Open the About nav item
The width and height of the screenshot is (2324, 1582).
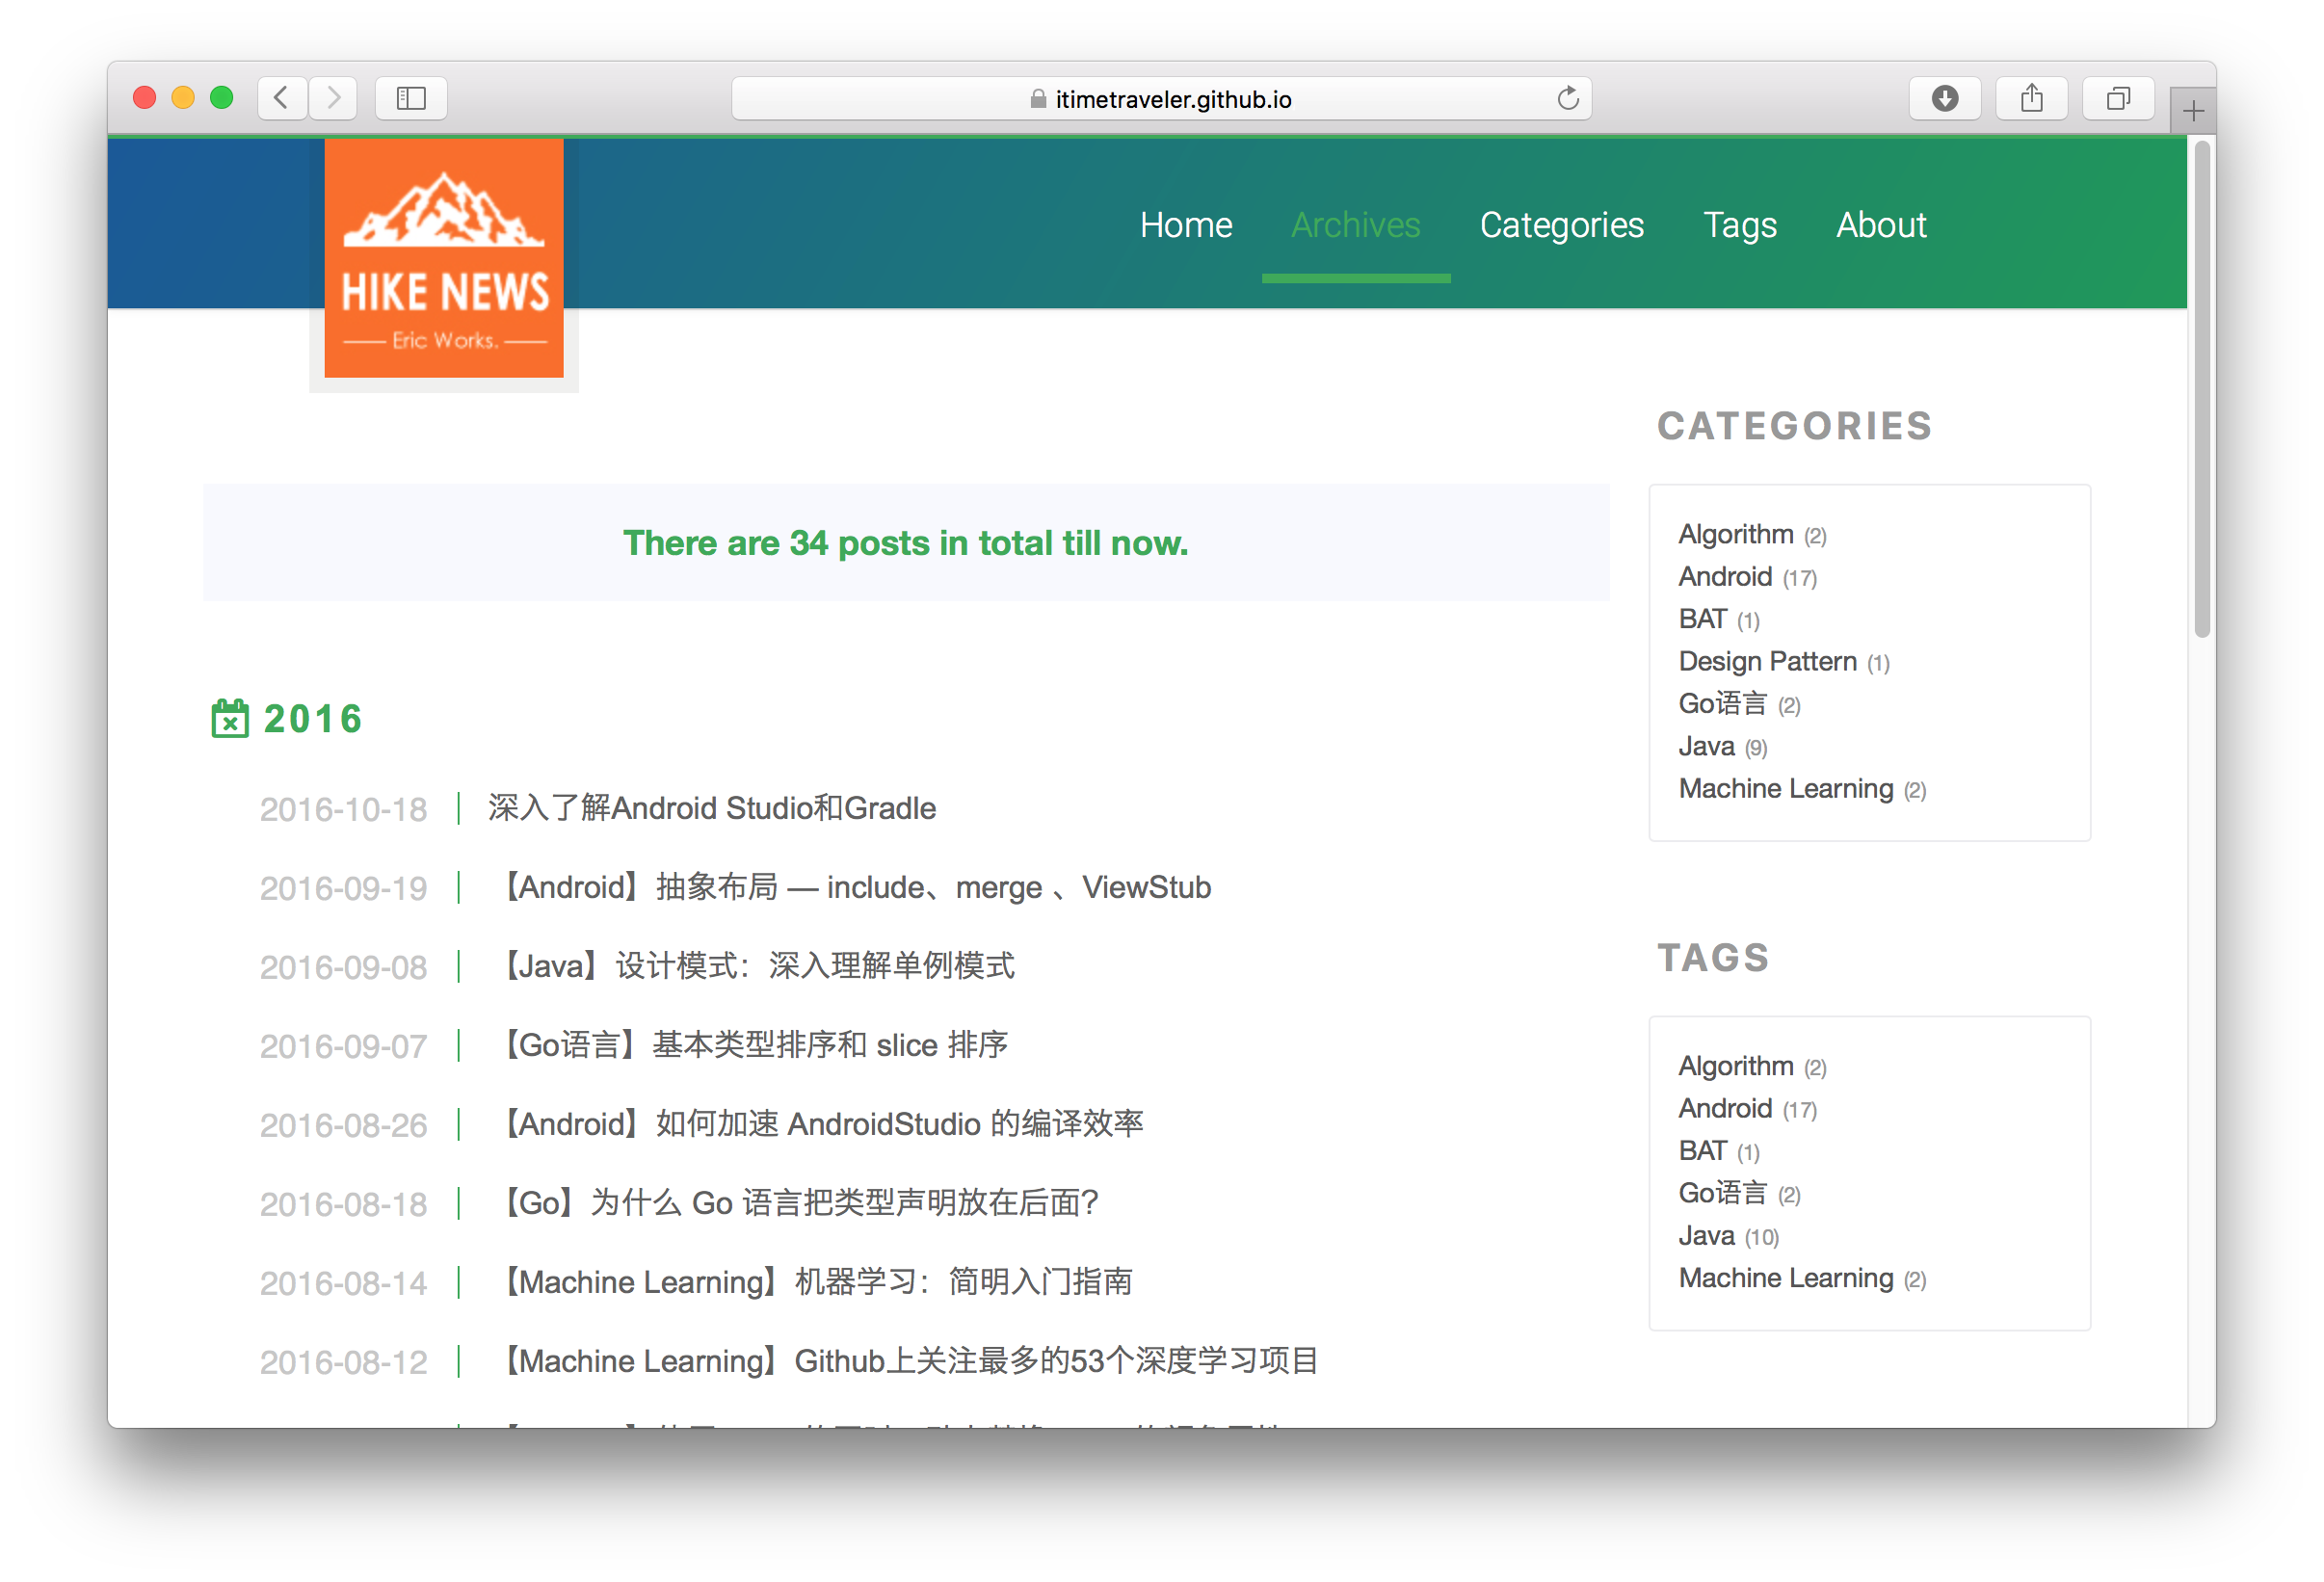pyautogui.click(x=1880, y=225)
